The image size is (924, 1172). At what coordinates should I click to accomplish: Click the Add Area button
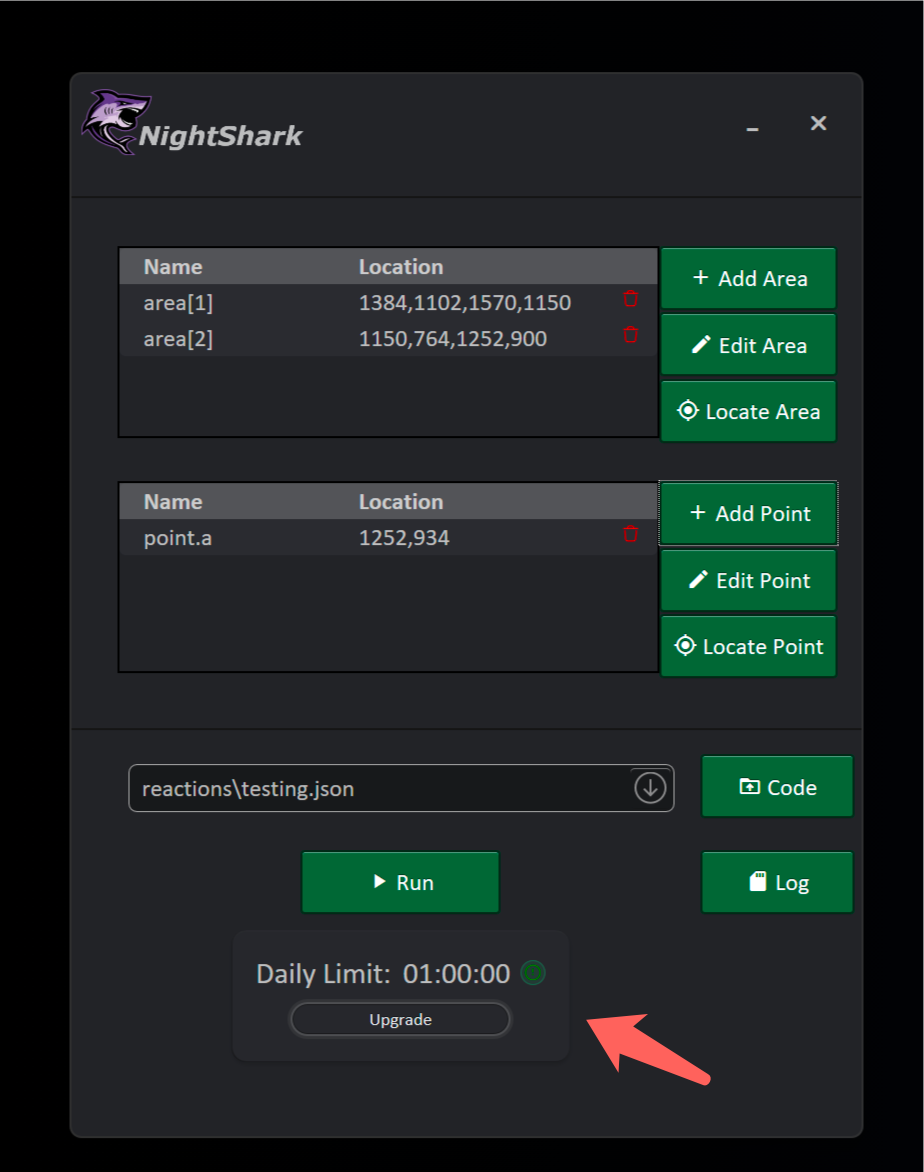pos(748,278)
